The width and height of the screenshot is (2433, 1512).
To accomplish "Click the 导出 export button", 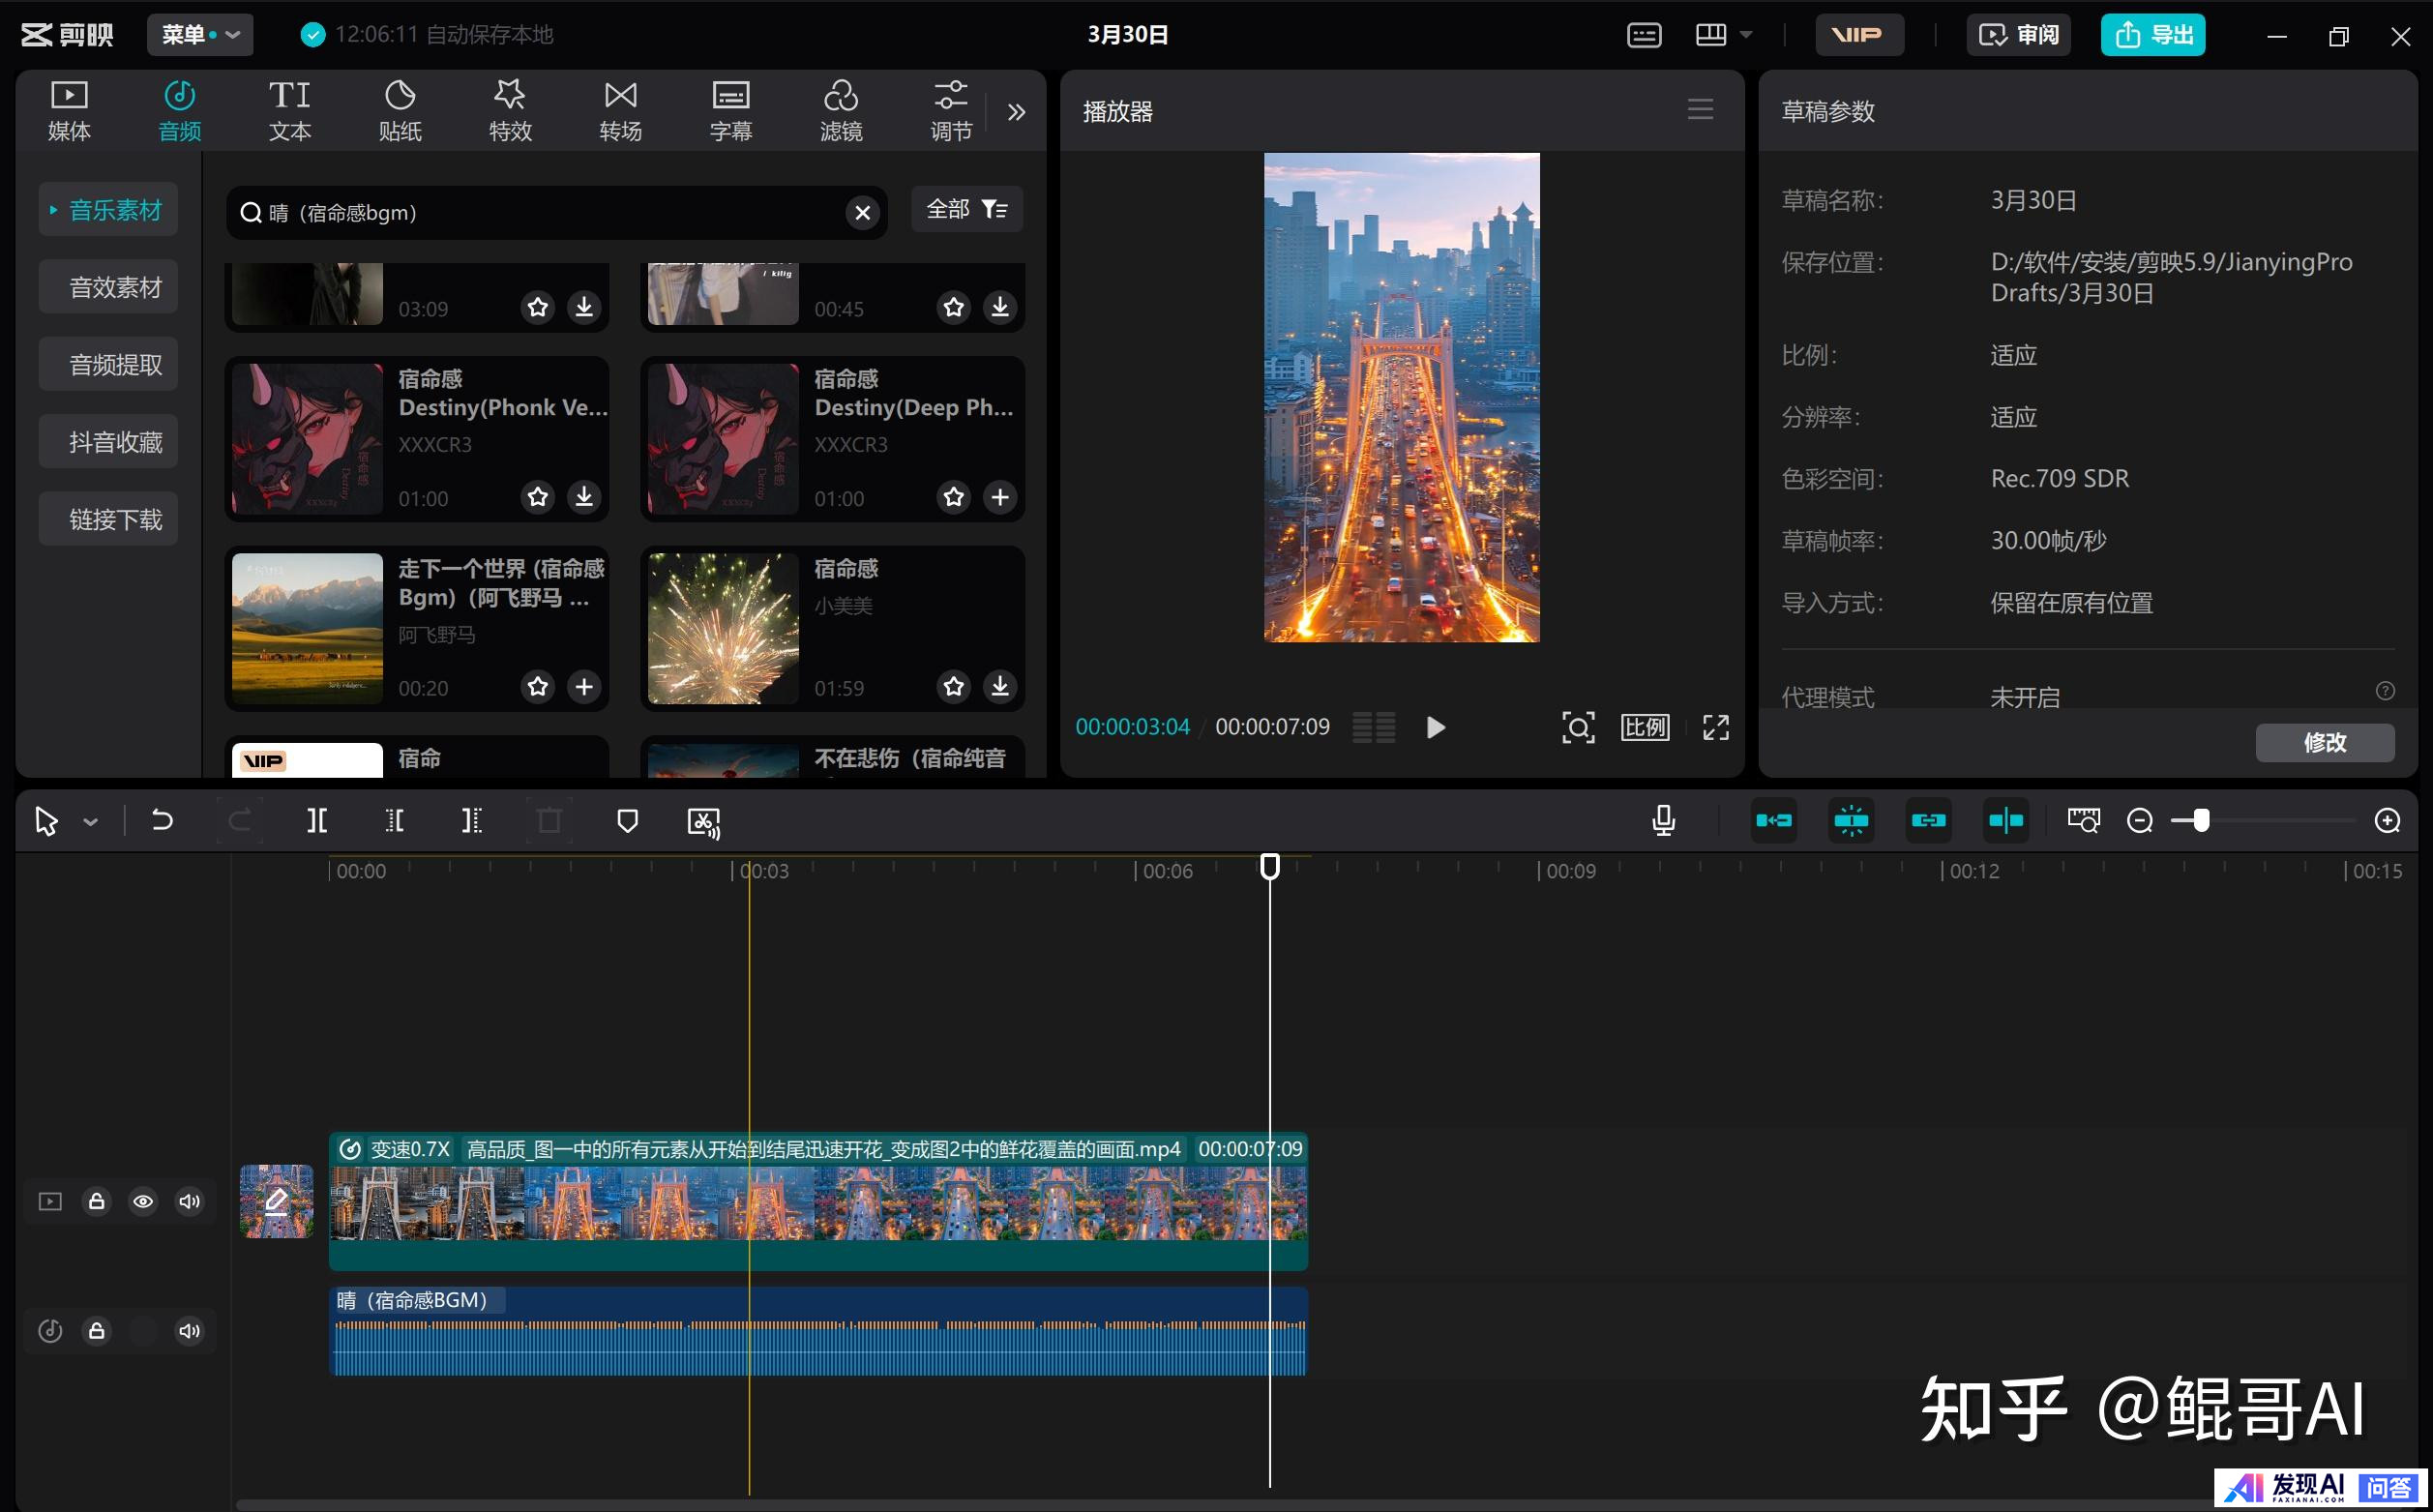I will point(2152,35).
